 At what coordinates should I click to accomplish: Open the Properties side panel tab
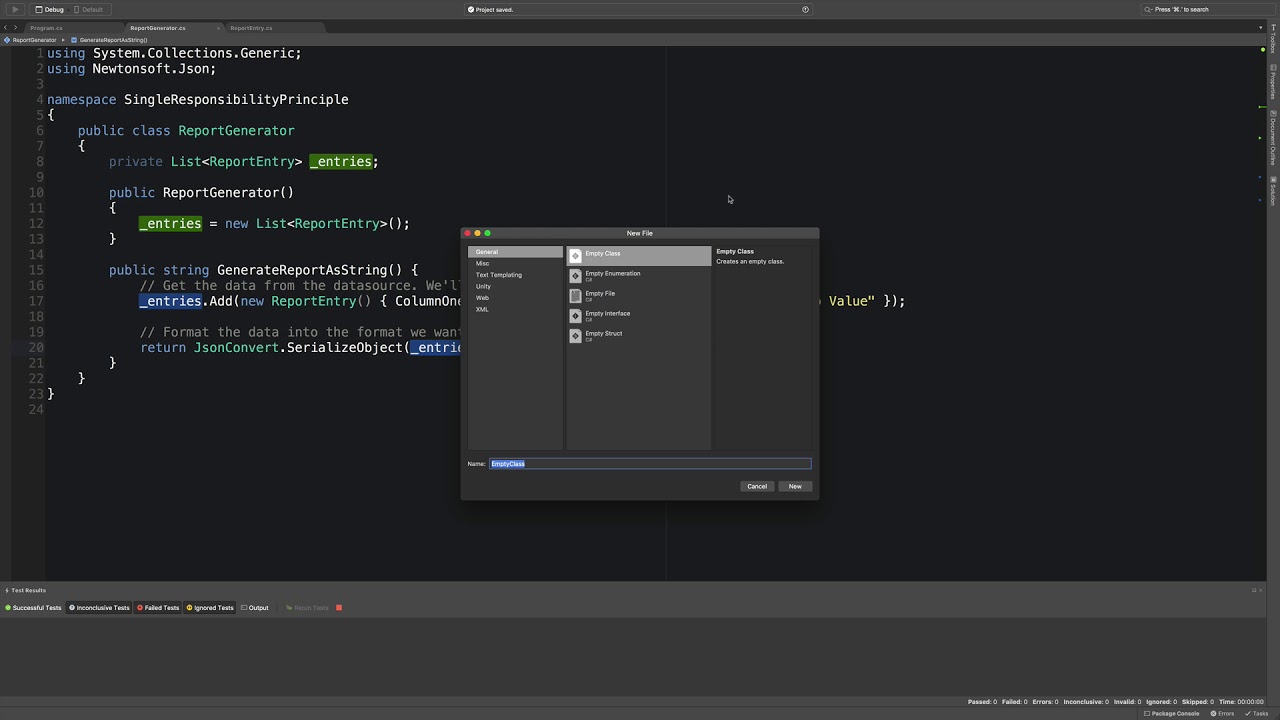coord(1273,83)
